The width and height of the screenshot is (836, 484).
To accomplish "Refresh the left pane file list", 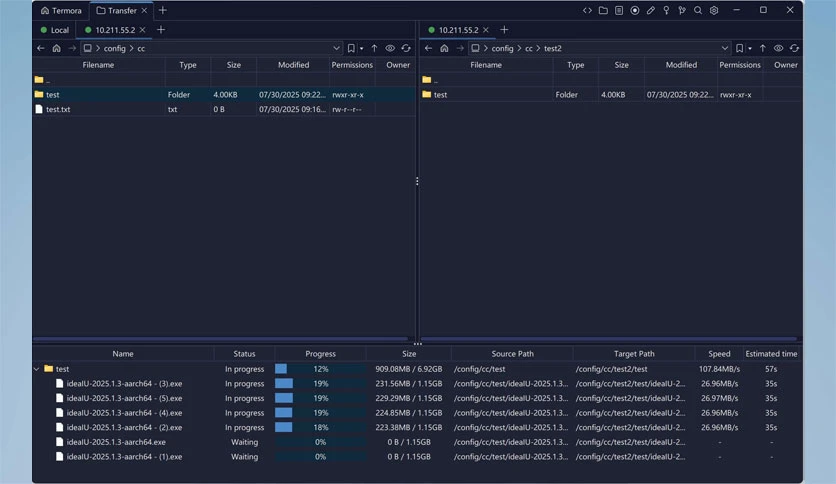I will click(406, 48).
